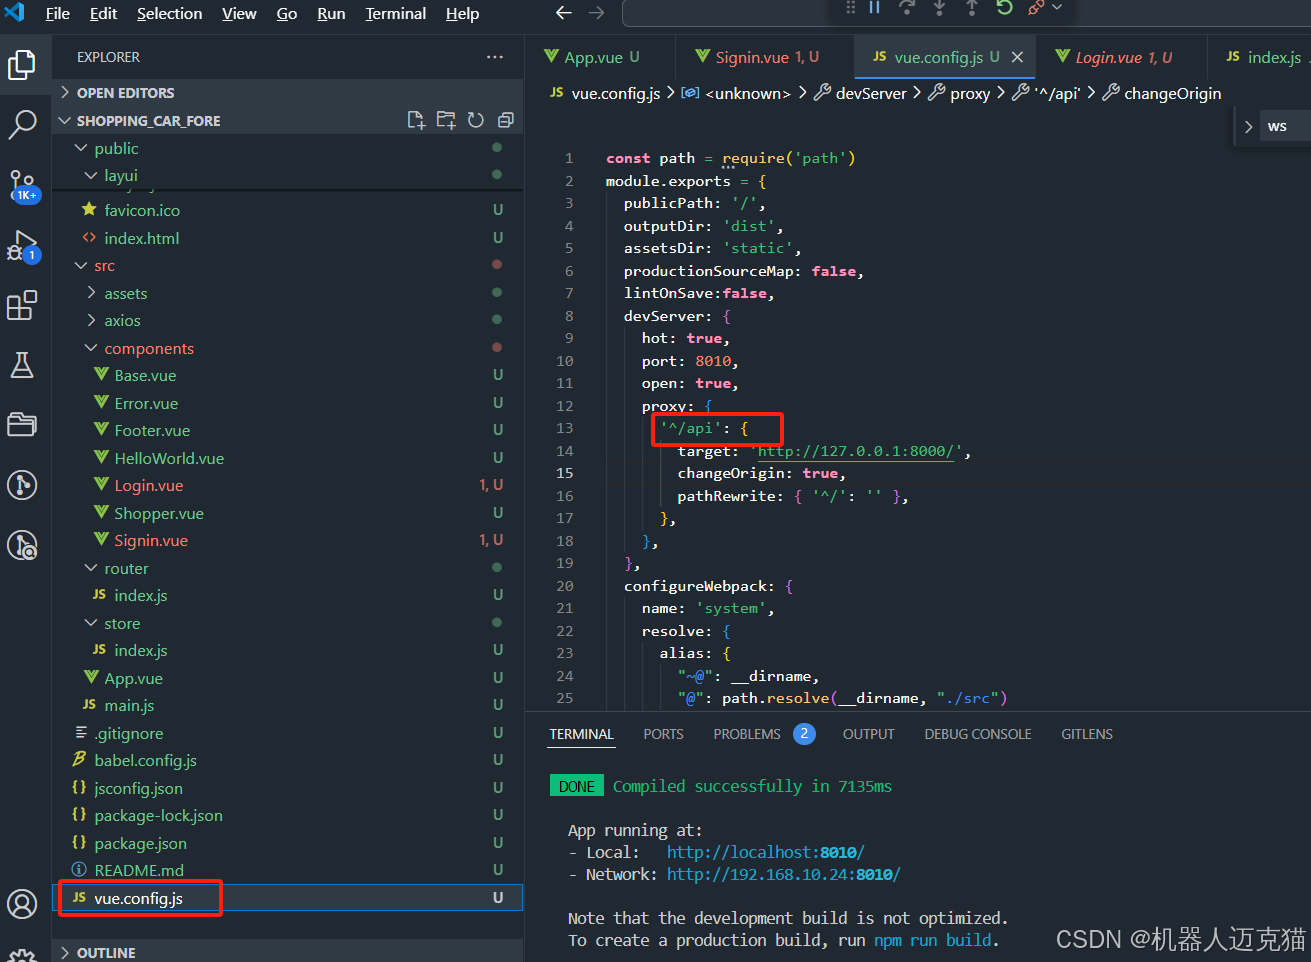Refresh the explorer file tree
Image resolution: width=1311 pixels, height=962 pixels.
476,120
